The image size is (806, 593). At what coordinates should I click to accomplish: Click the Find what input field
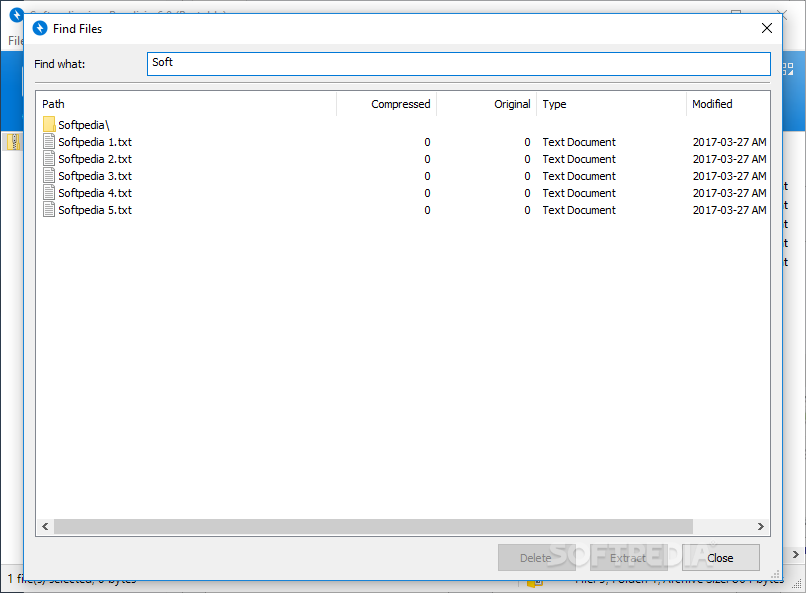click(x=459, y=64)
